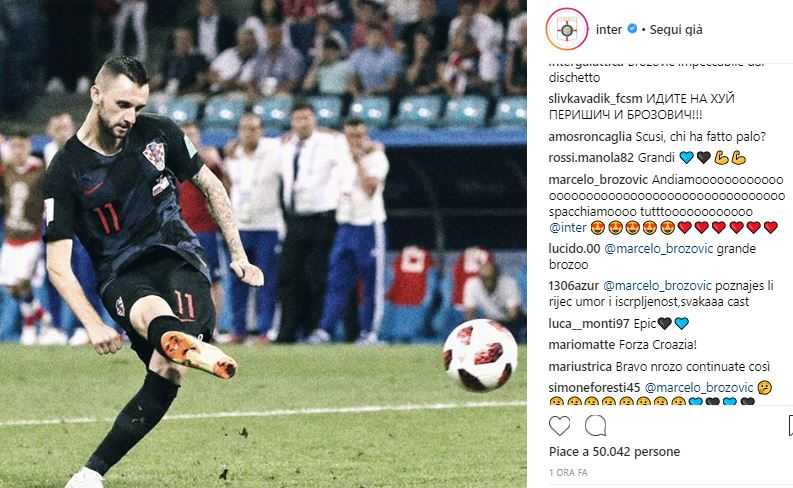Click the comment speech bubble icon

[595, 426]
